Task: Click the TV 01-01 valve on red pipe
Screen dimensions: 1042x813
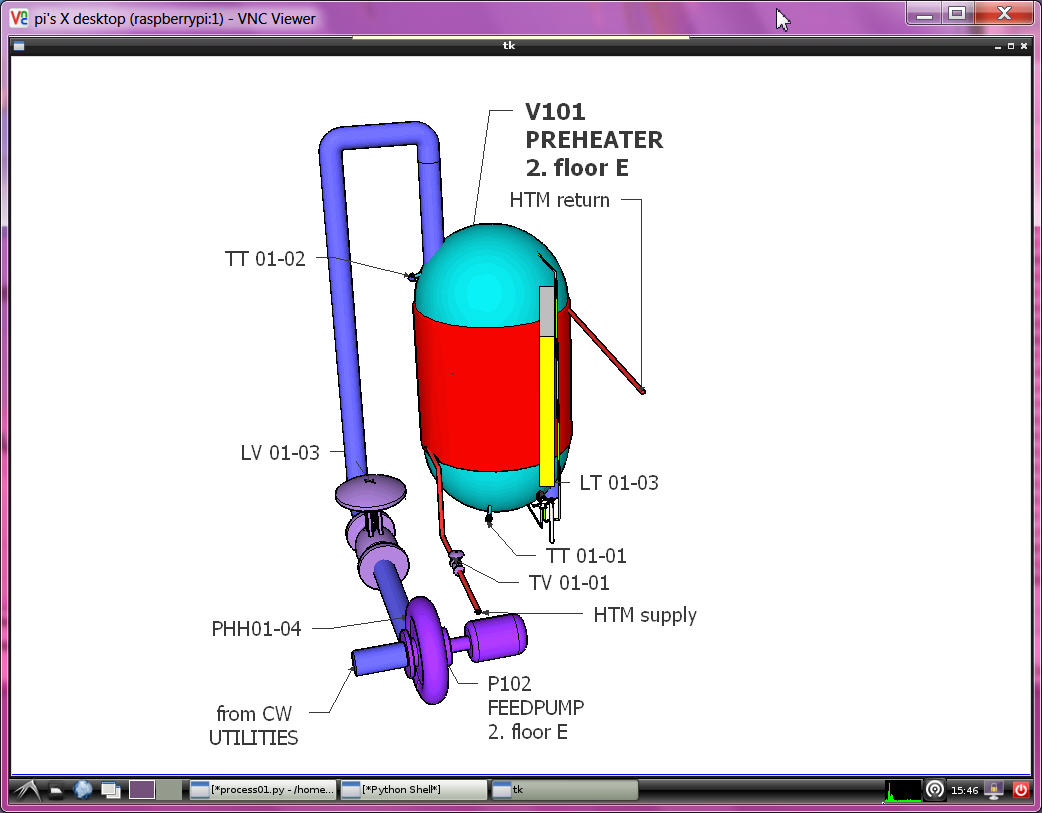Action: pos(457,560)
